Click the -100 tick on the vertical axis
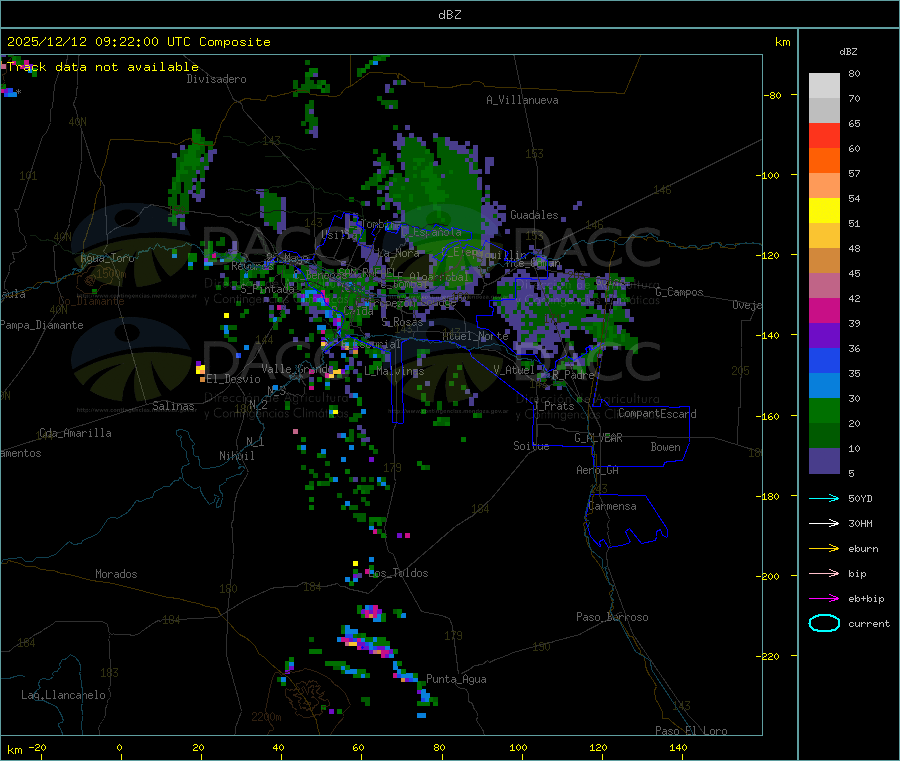900x761 pixels. click(x=767, y=175)
